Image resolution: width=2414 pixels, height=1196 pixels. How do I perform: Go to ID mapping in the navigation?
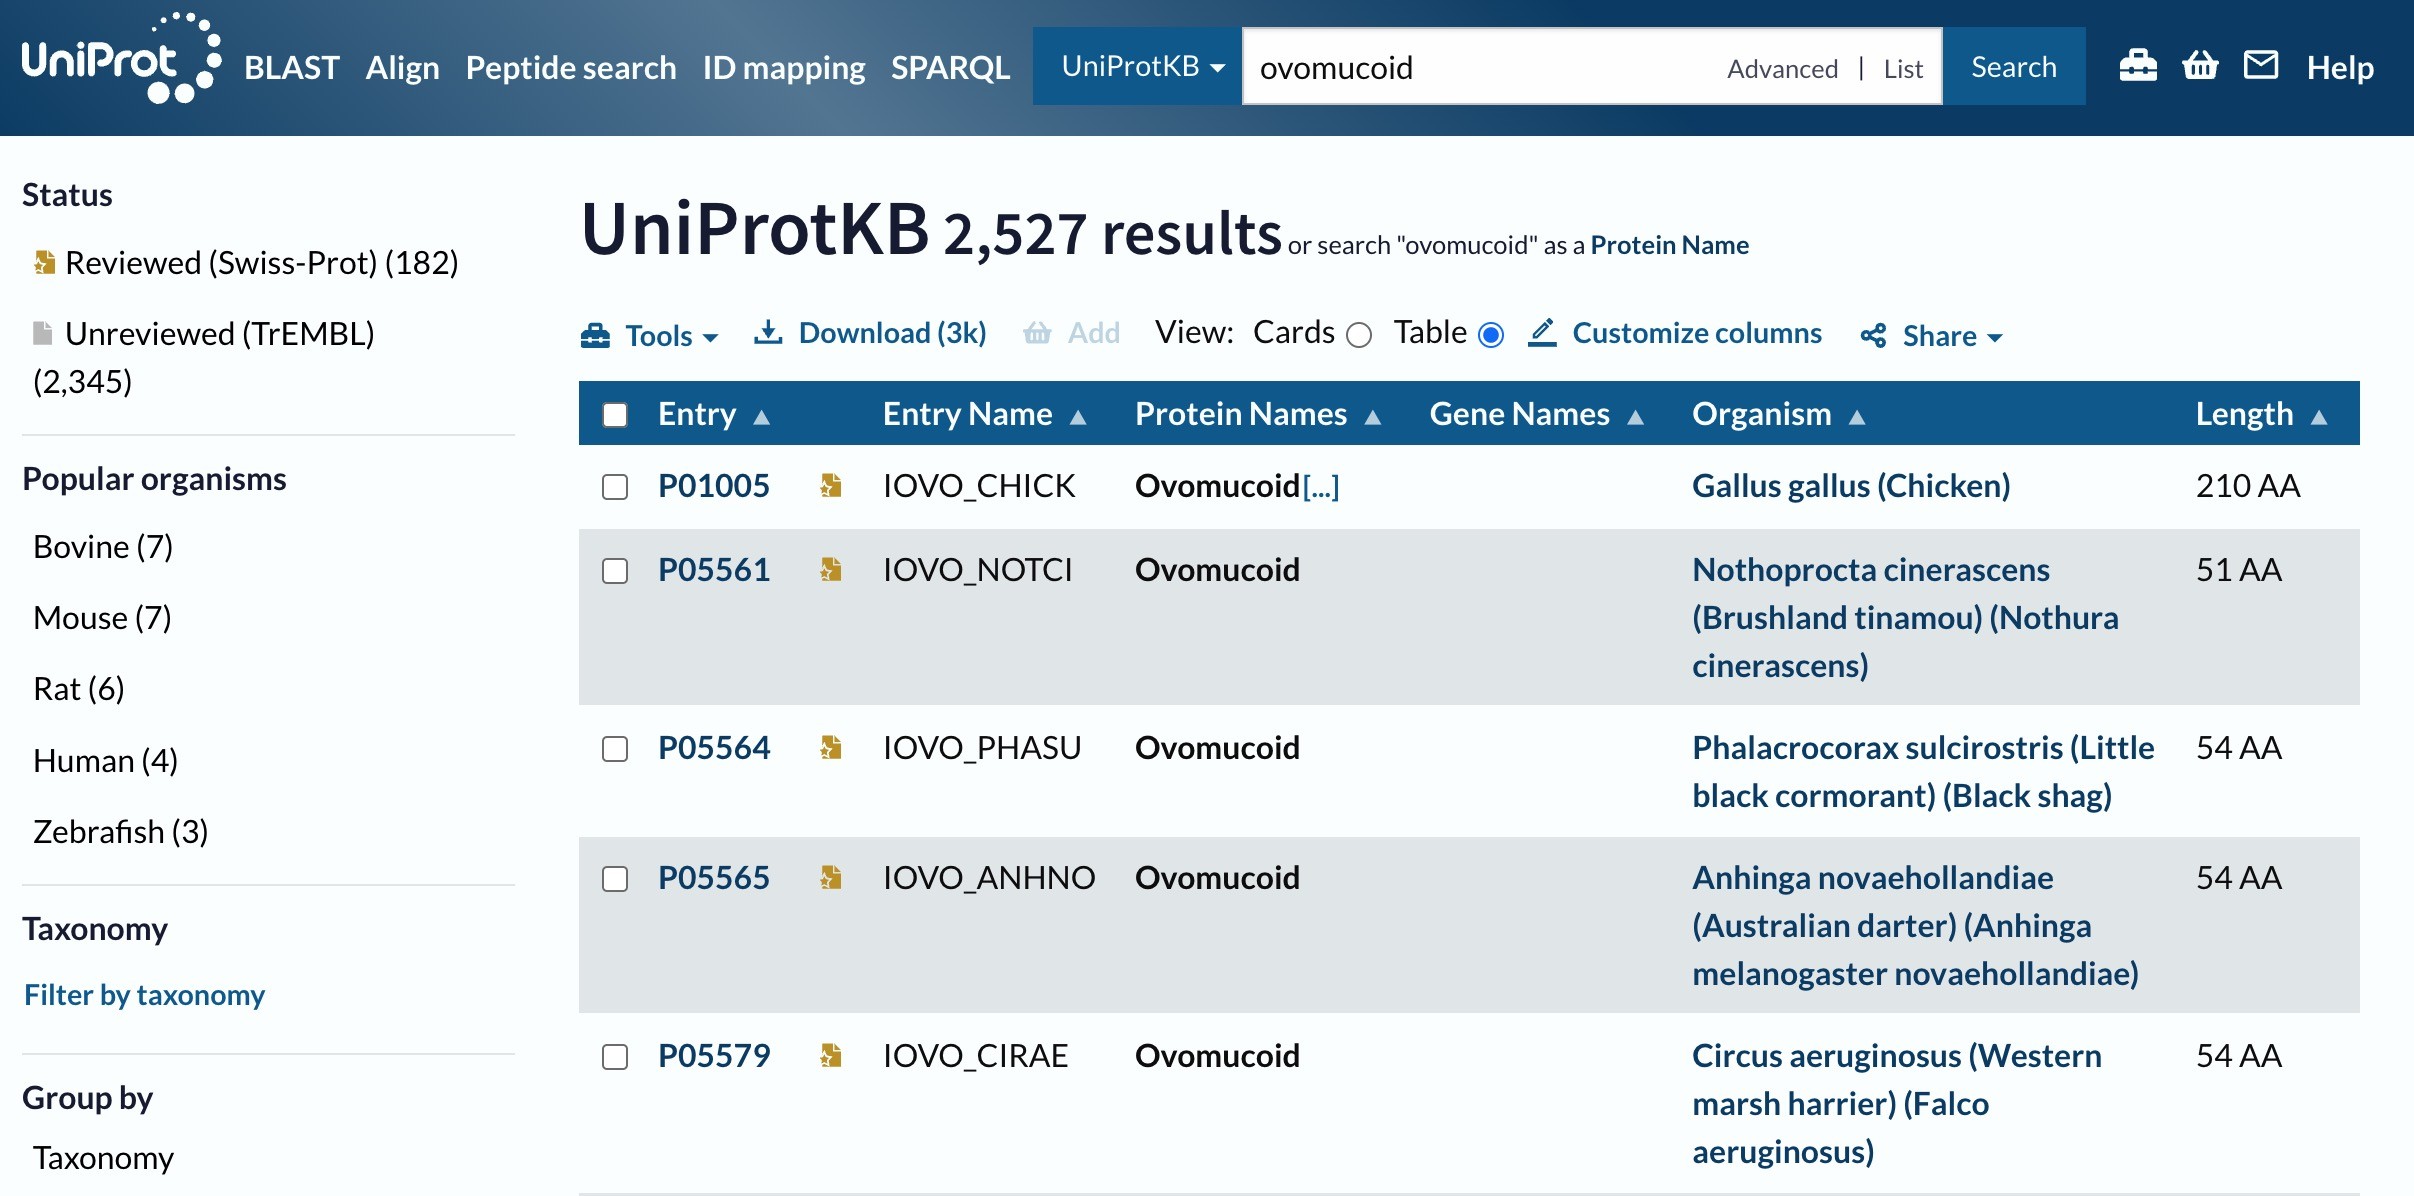click(x=783, y=67)
